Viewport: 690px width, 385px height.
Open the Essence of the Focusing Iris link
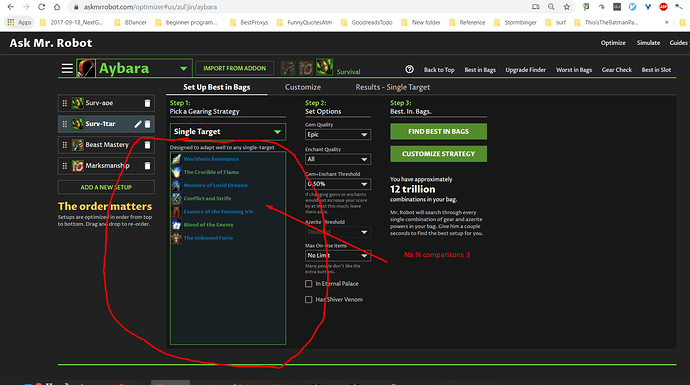coord(218,212)
